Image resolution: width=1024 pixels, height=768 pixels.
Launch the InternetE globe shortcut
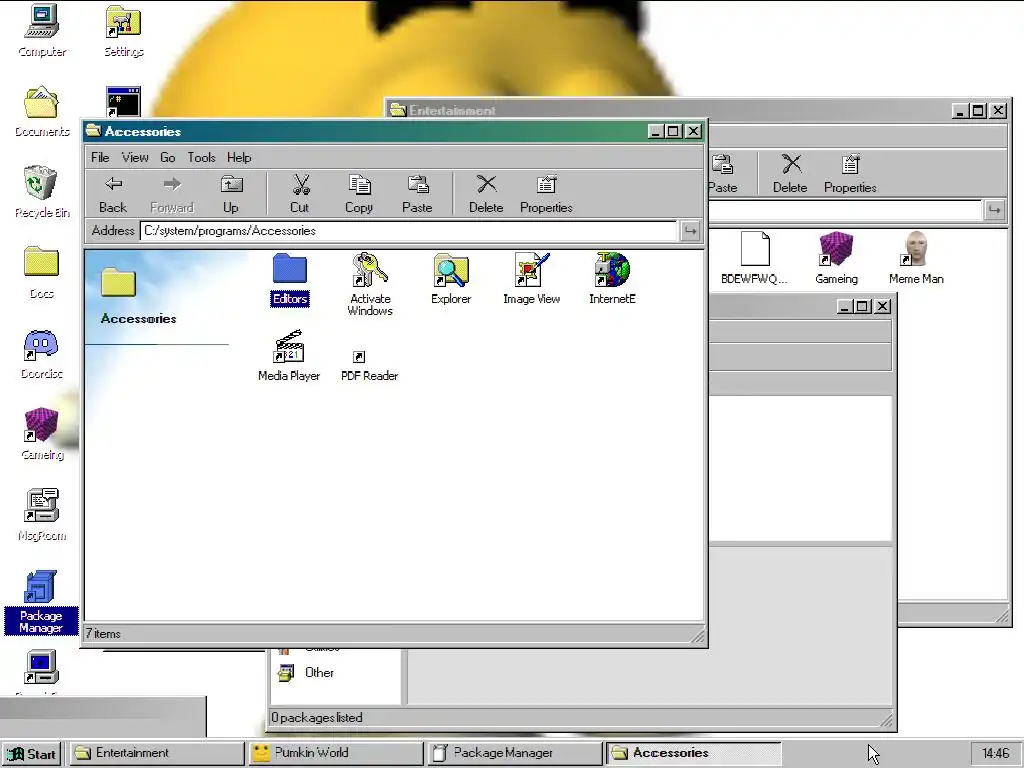[x=612, y=280]
